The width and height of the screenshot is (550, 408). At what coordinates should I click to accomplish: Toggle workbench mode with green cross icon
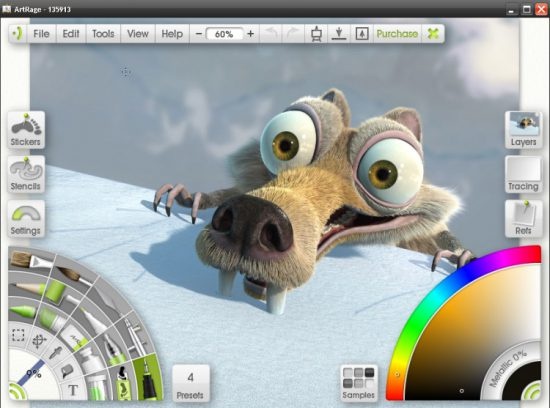(x=433, y=34)
